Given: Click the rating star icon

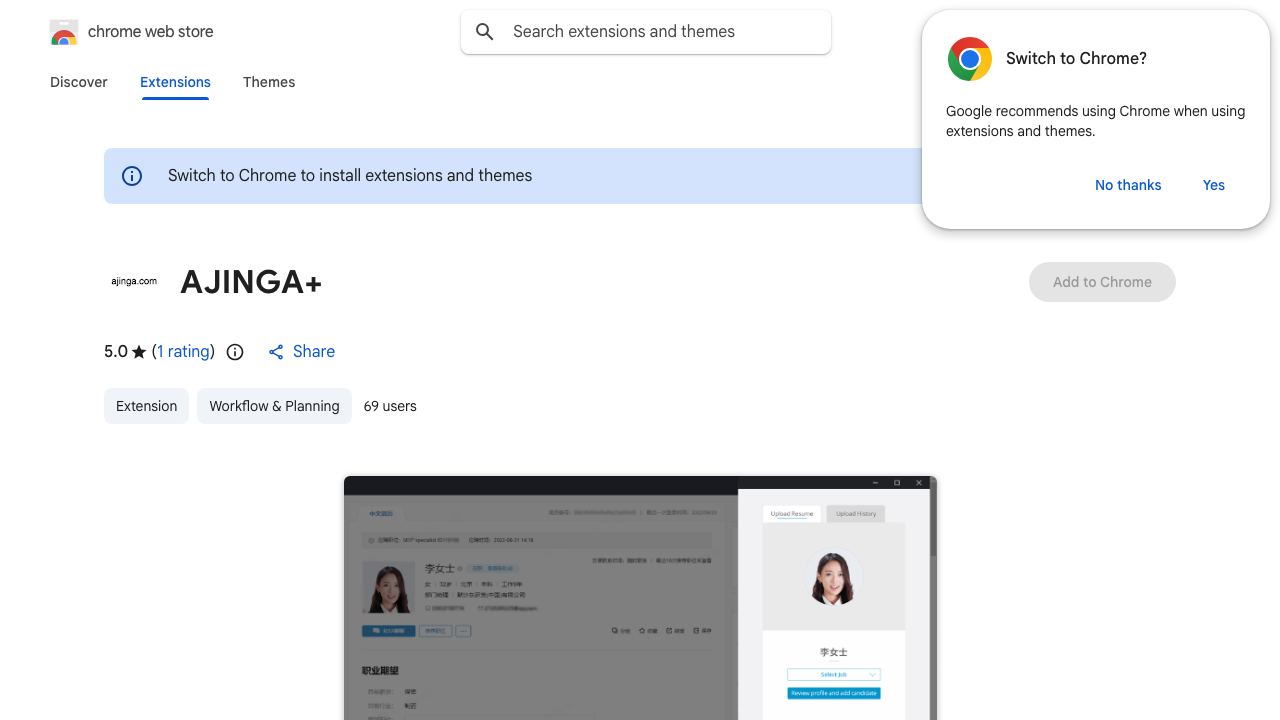Looking at the screenshot, I should point(139,352).
